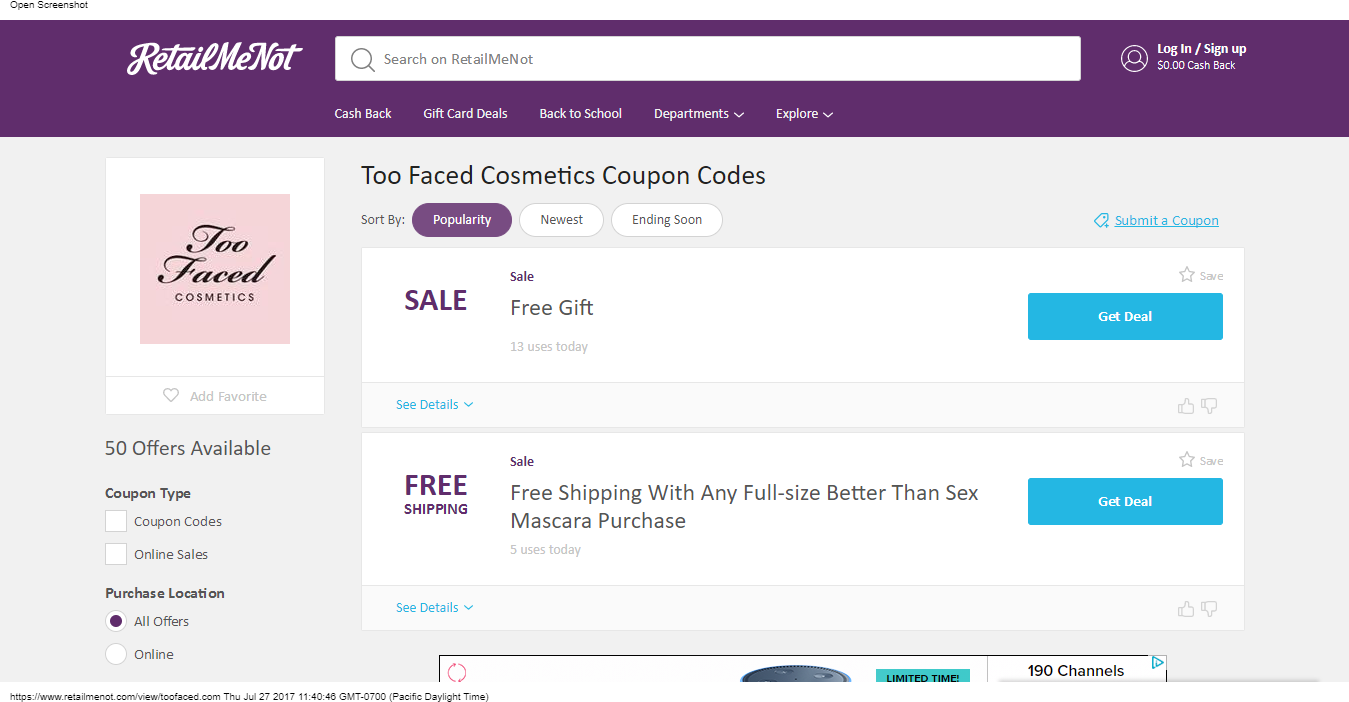Screen dimensions: 1349x702
Task: Sort offers by Newest
Action: [561, 220]
